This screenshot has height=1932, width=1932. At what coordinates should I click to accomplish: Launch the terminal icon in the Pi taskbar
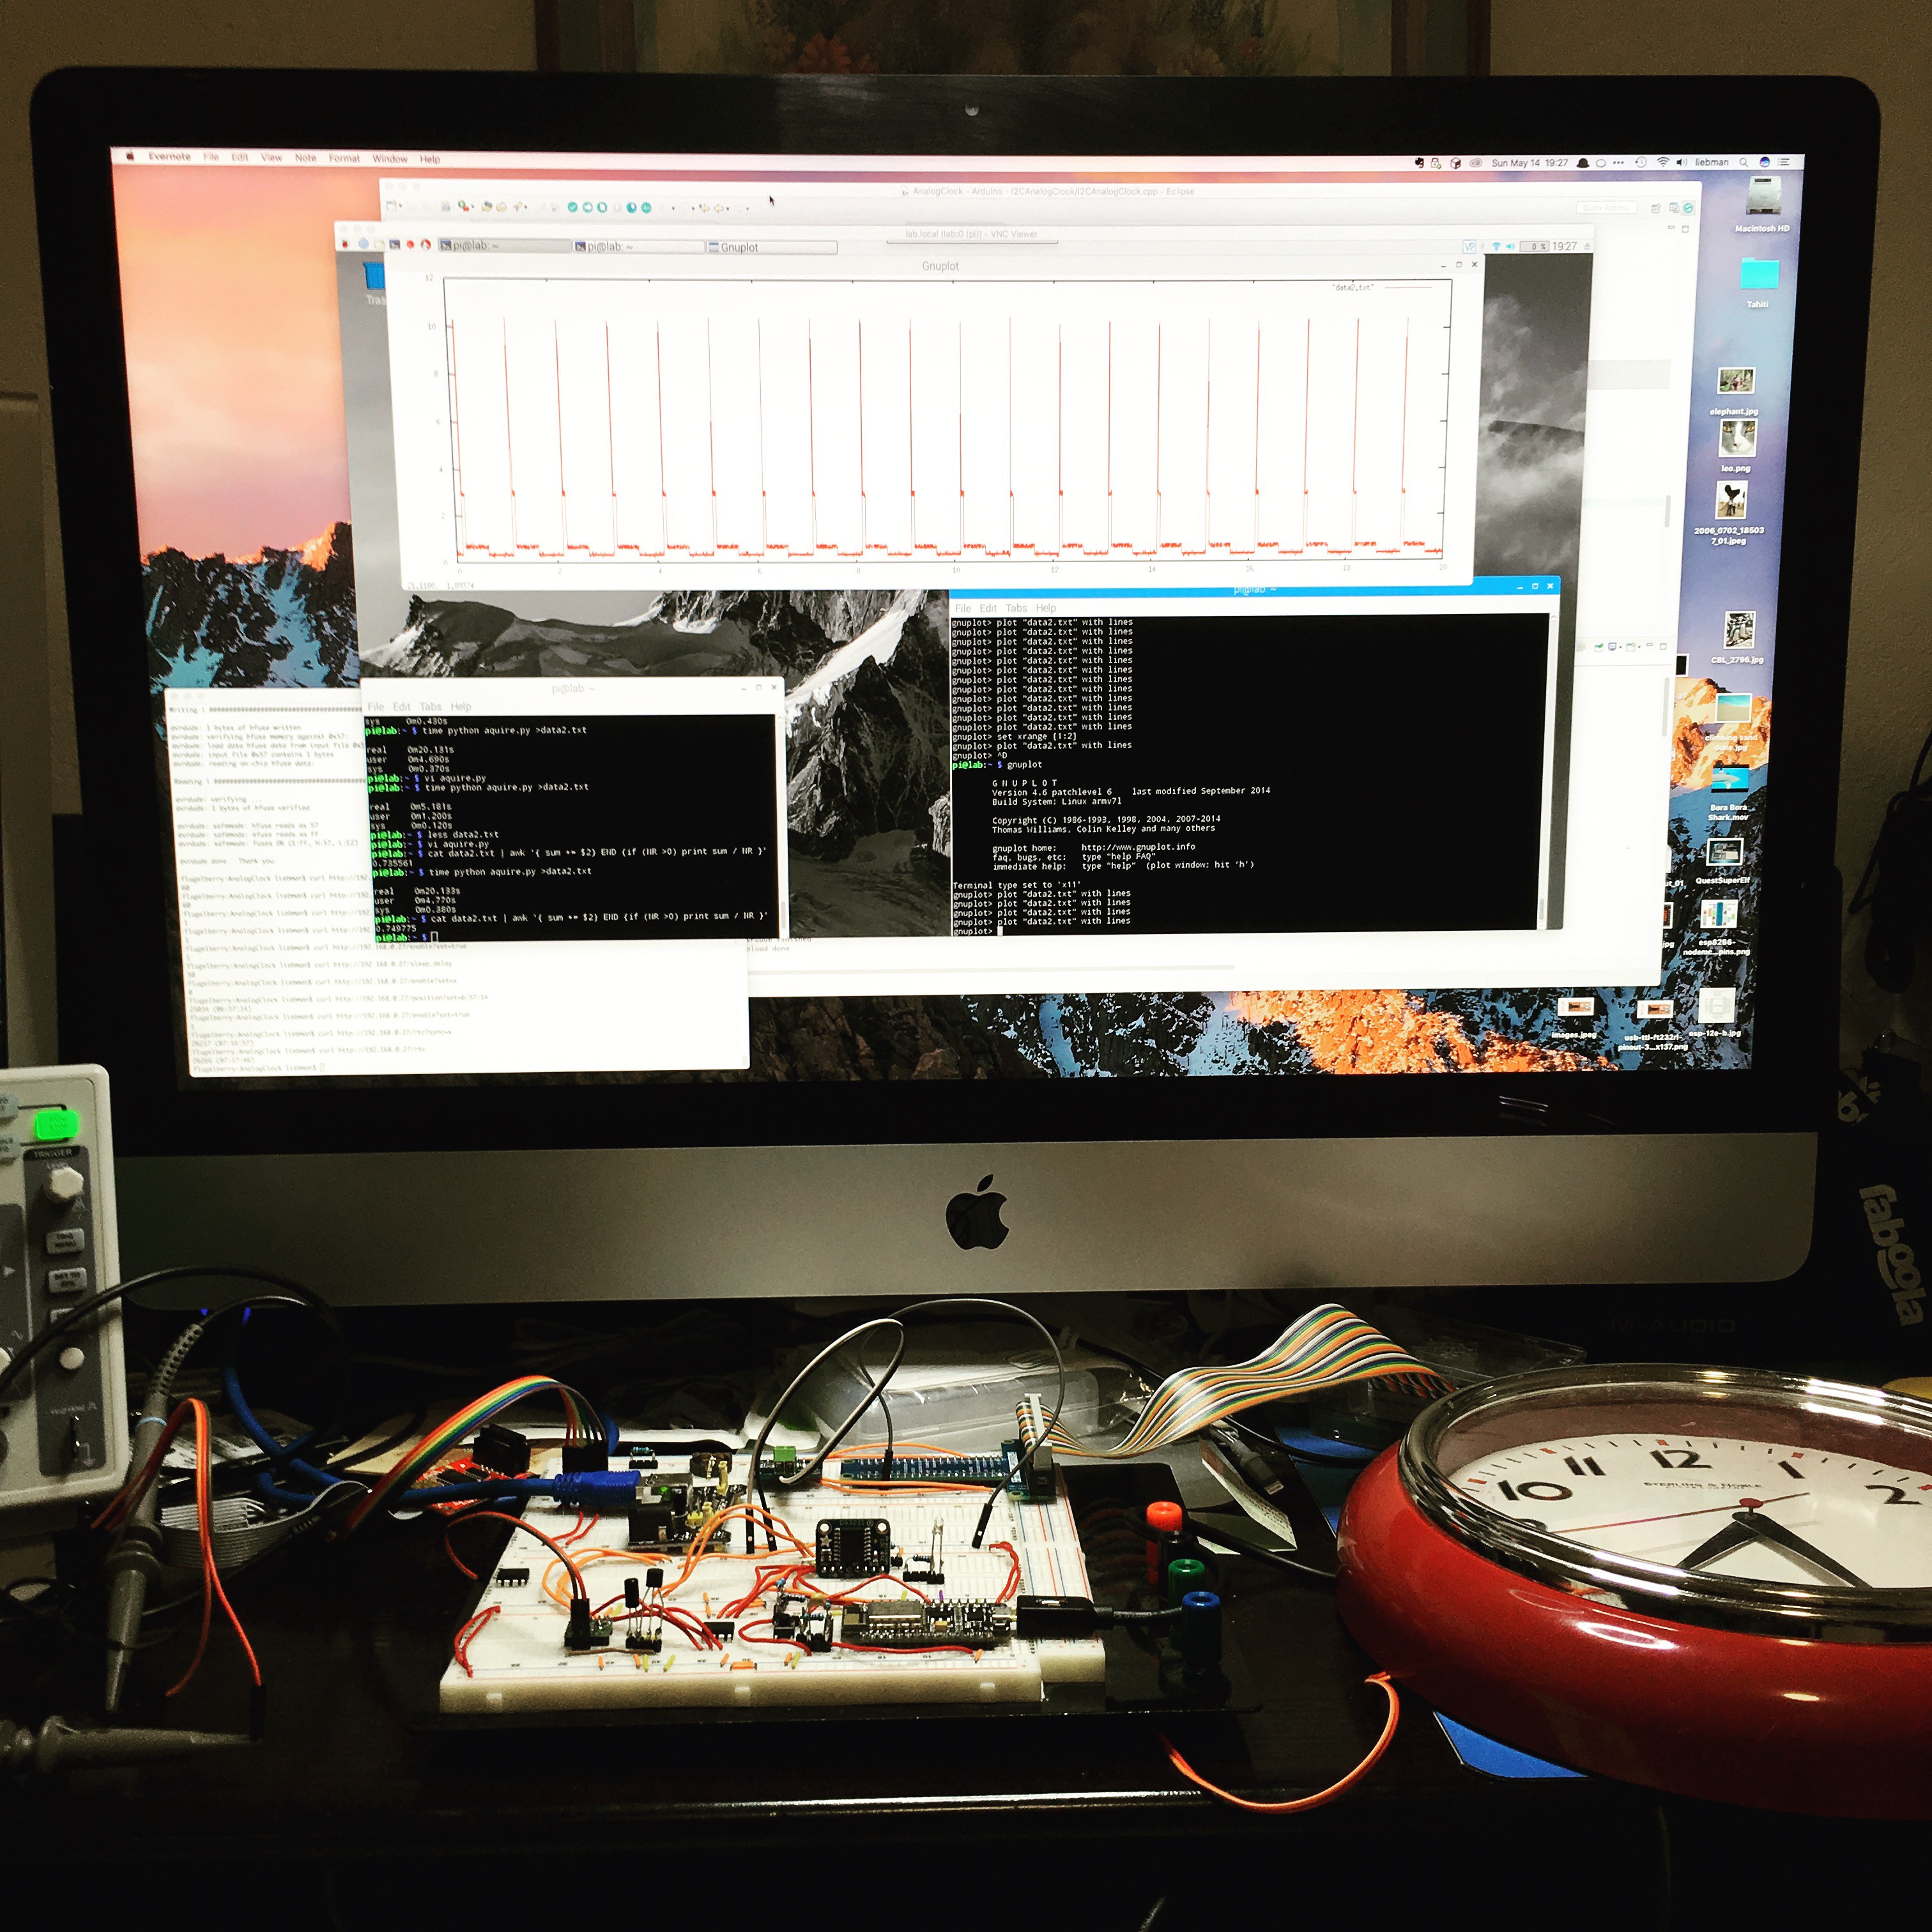(395, 244)
